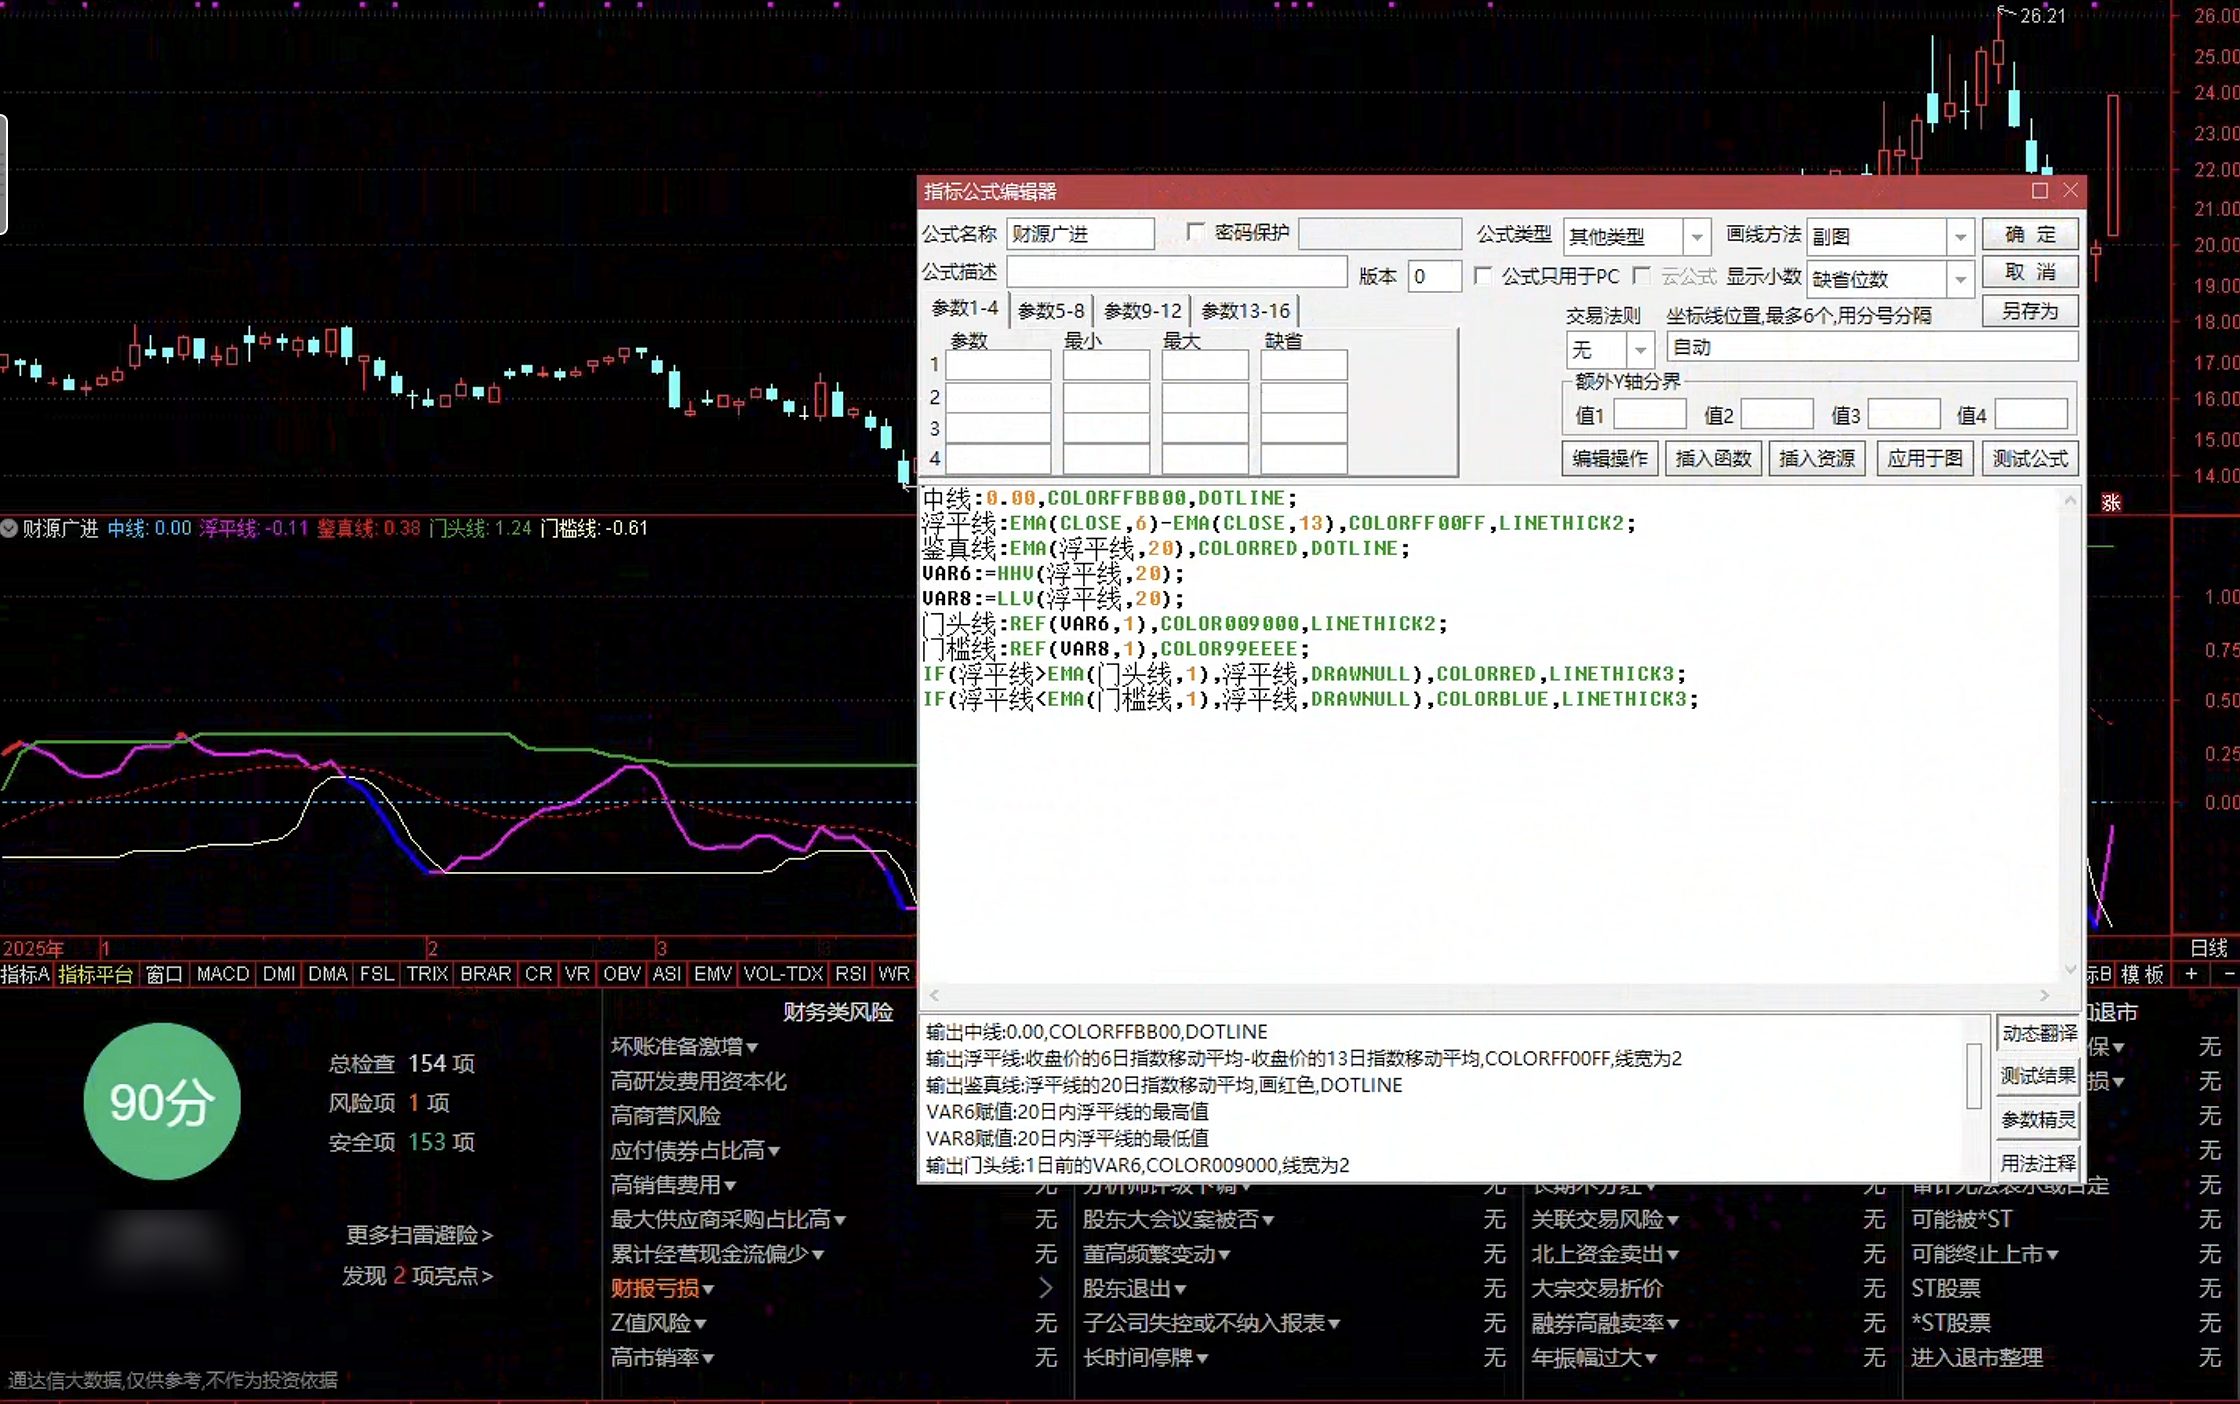Click the minus icon on indicator bar
Screen dimensions: 2240x1404
tap(2228, 974)
